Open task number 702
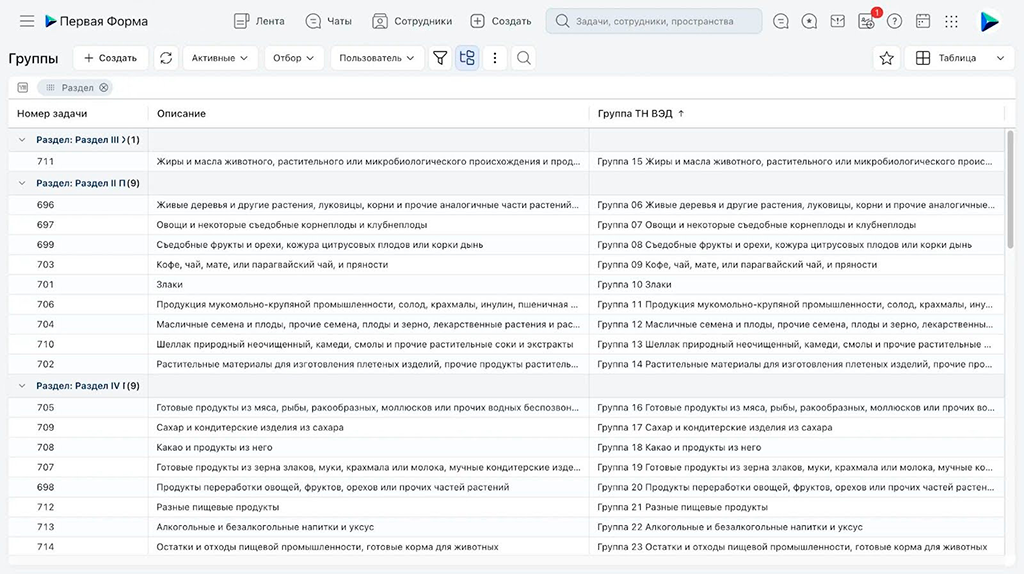The height and width of the screenshot is (574, 1024). tap(46, 364)
